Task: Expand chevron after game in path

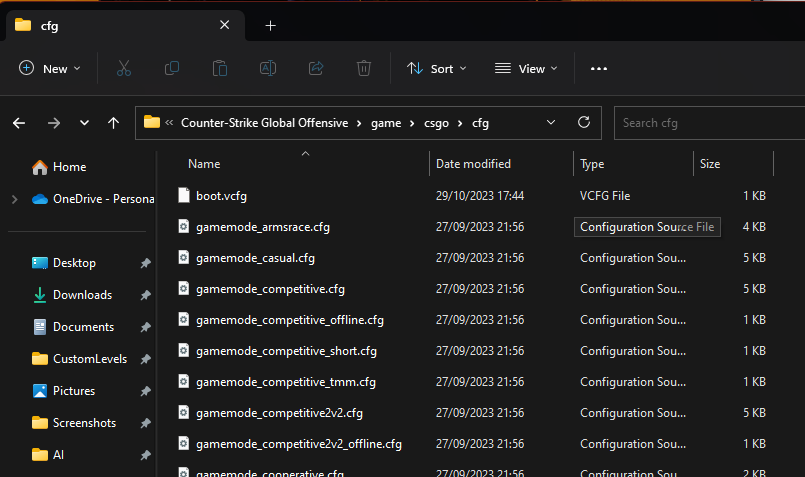Action: click(x=412, y=123)
